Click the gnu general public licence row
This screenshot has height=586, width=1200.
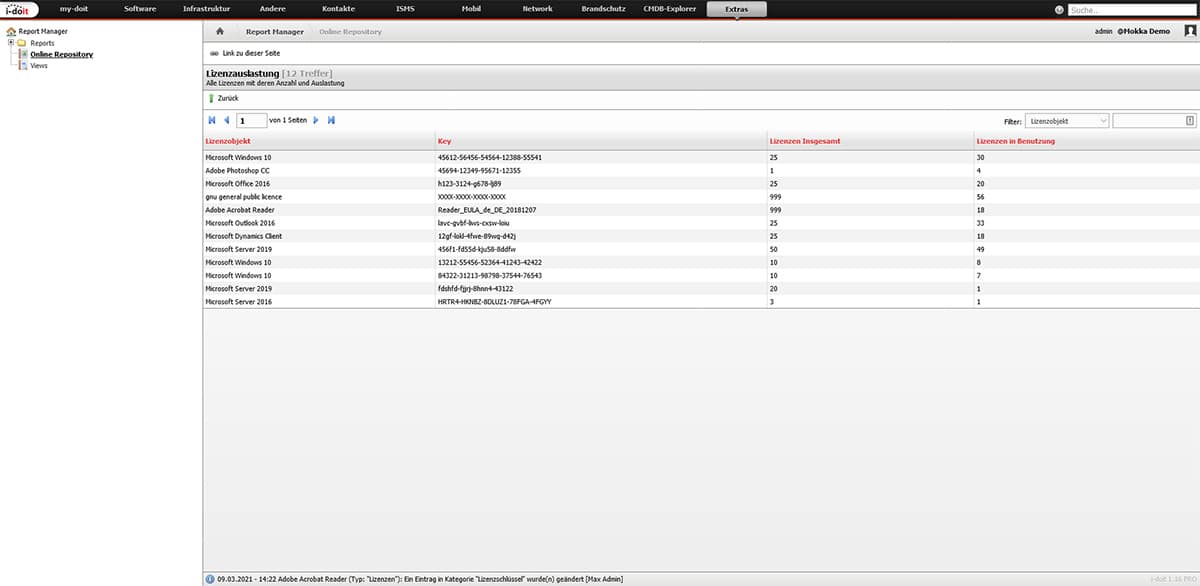pos(700,197)
